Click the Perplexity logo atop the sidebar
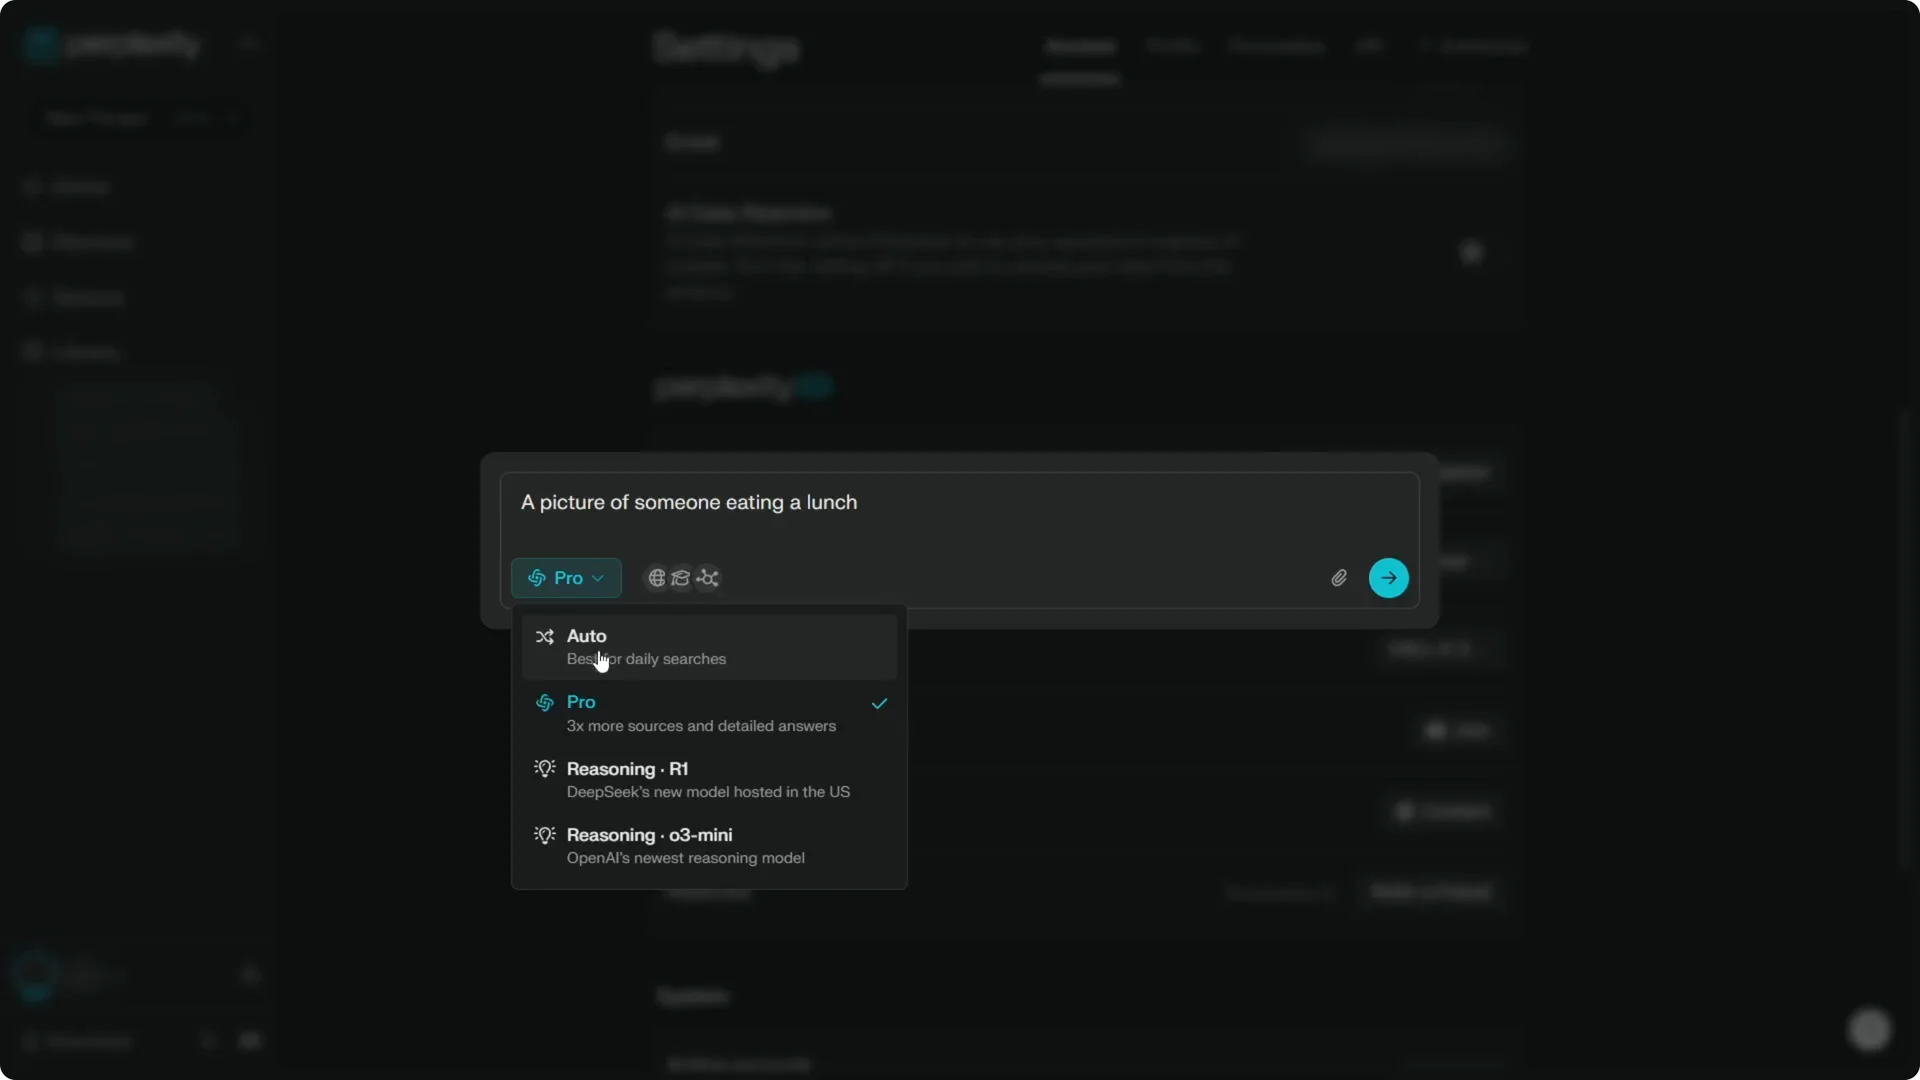Image resolution: width=1920 pixels, height=1080 pixels. (x=110, y=43)
